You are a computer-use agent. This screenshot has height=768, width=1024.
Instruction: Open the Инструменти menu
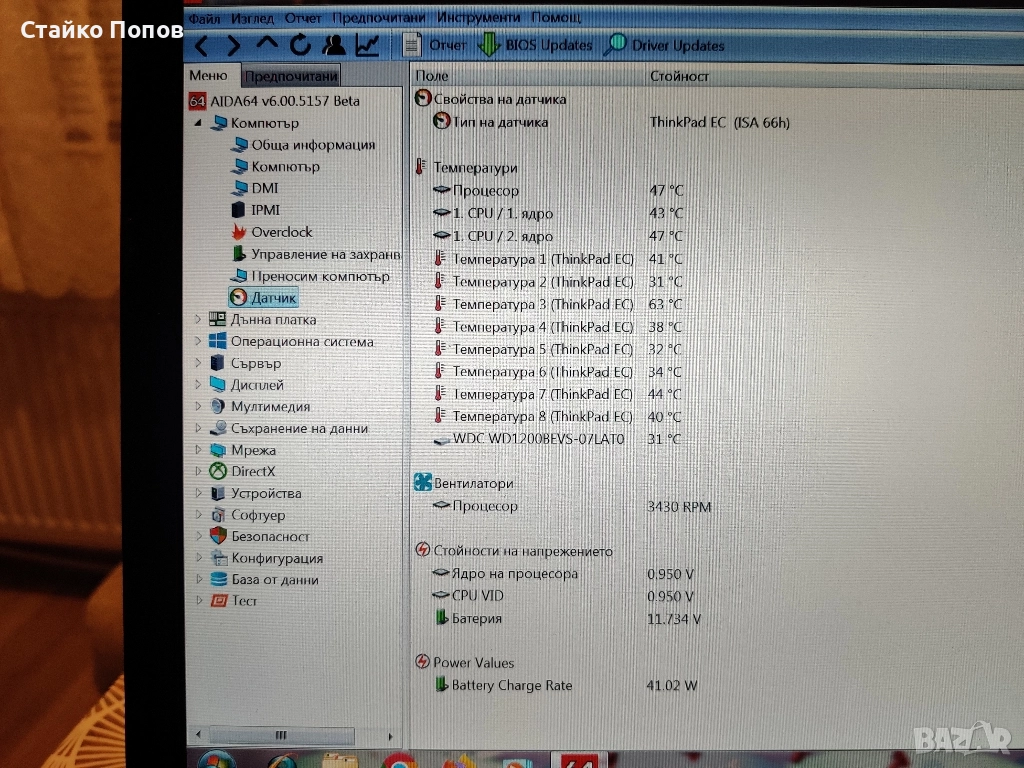(x=478, y=18)
